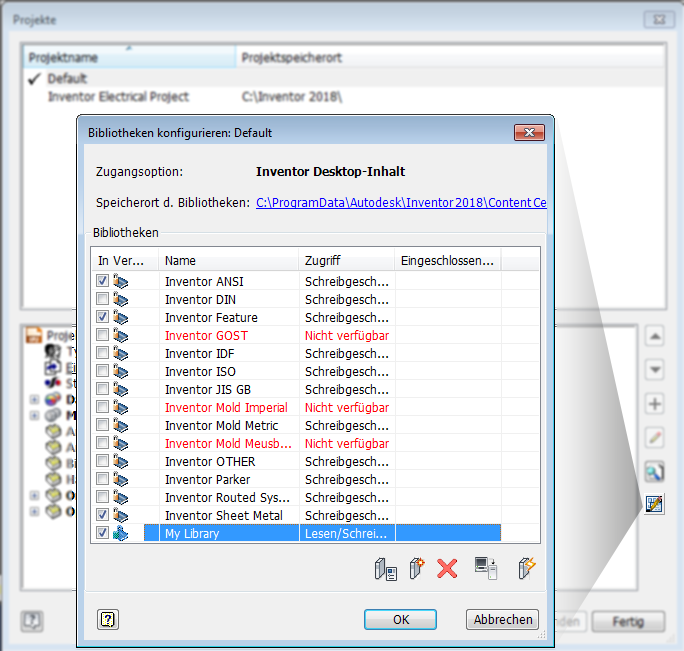Click the My Library read/write book icon
The width and height of the screenshot is (684, 651).
click(x=120, y=533)
